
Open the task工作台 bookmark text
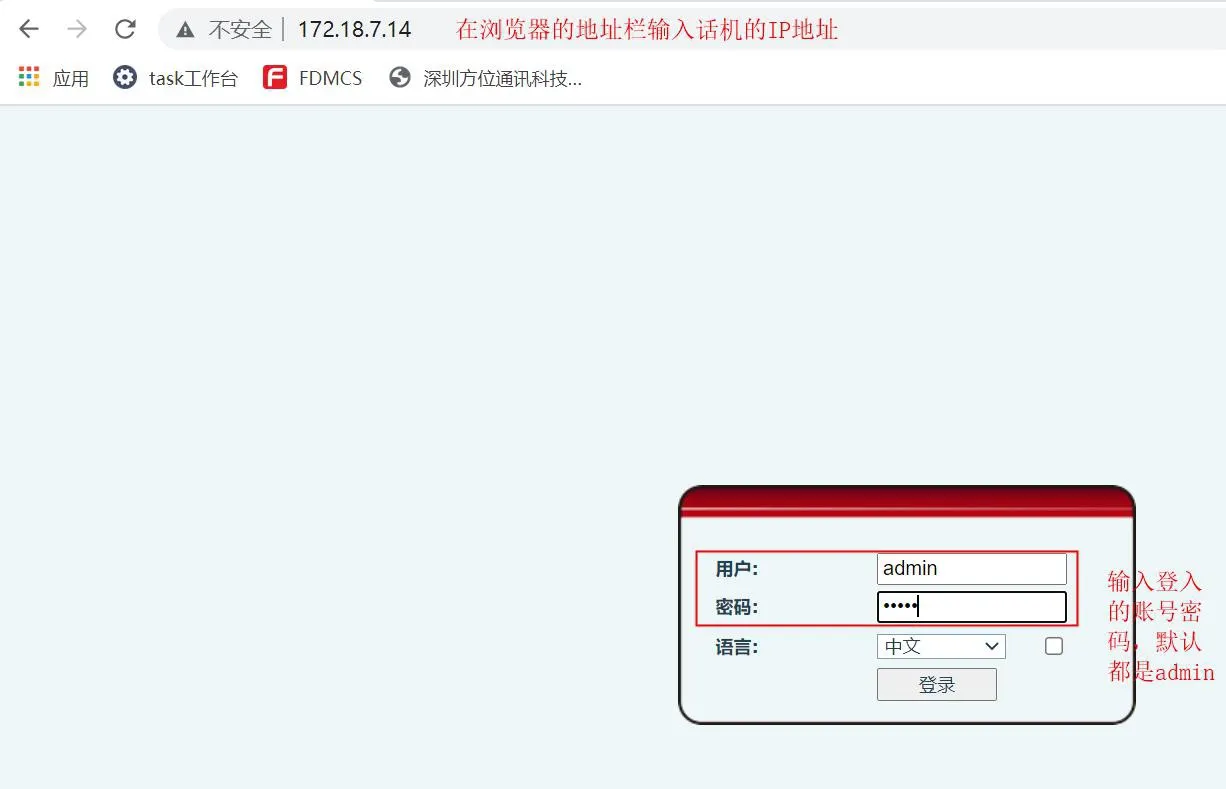coord(193,78)
